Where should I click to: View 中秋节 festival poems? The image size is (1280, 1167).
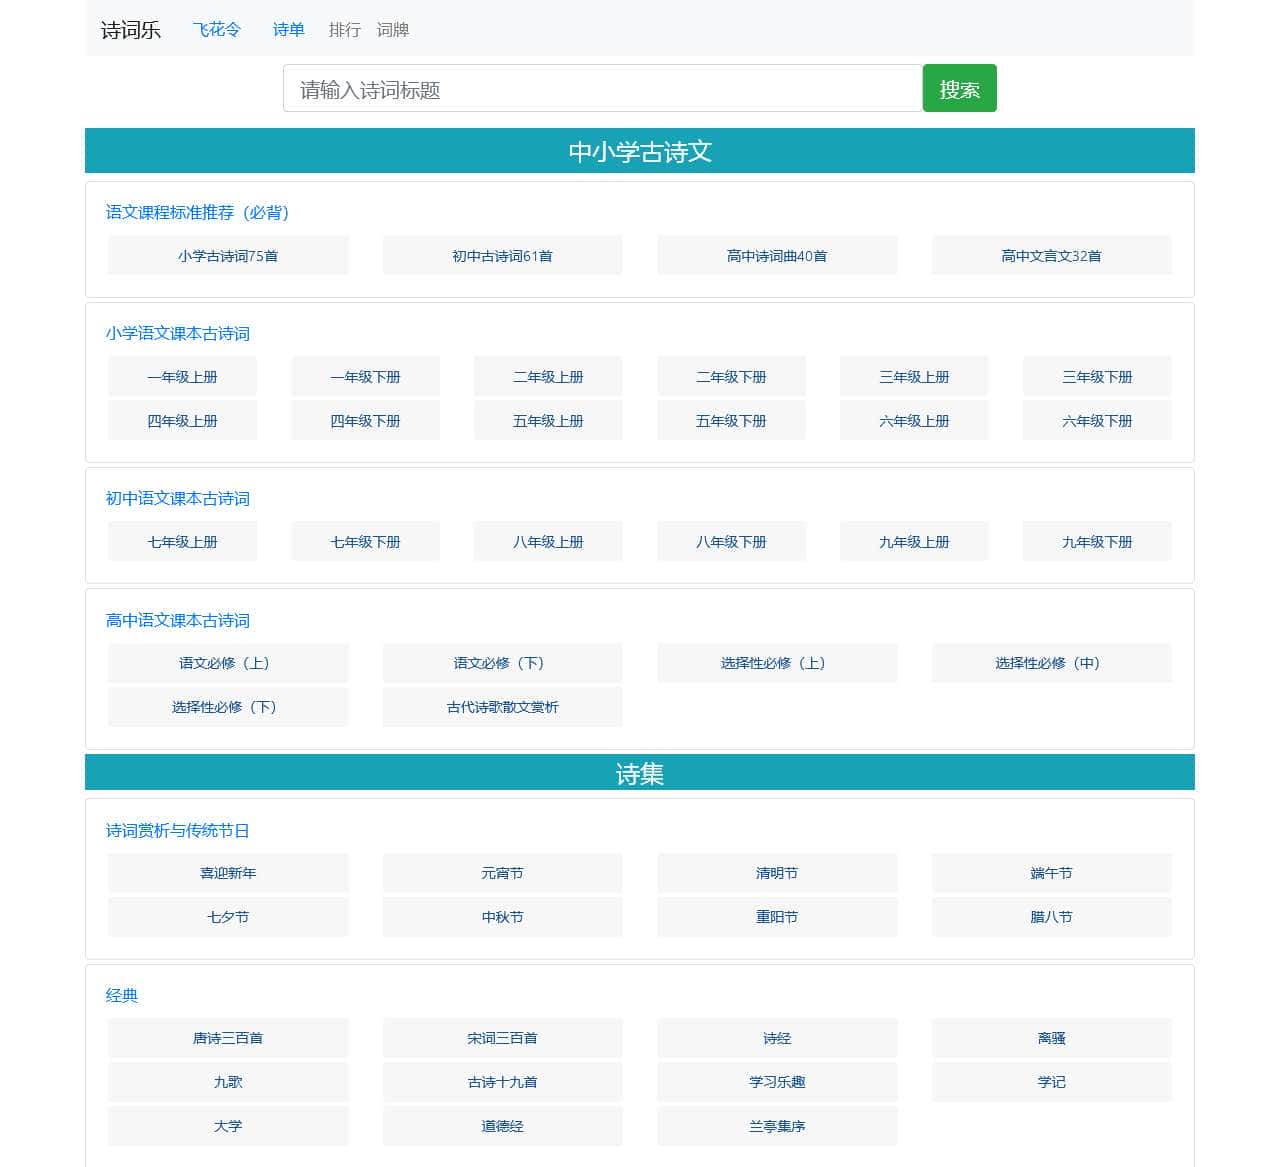coord(502,917)
